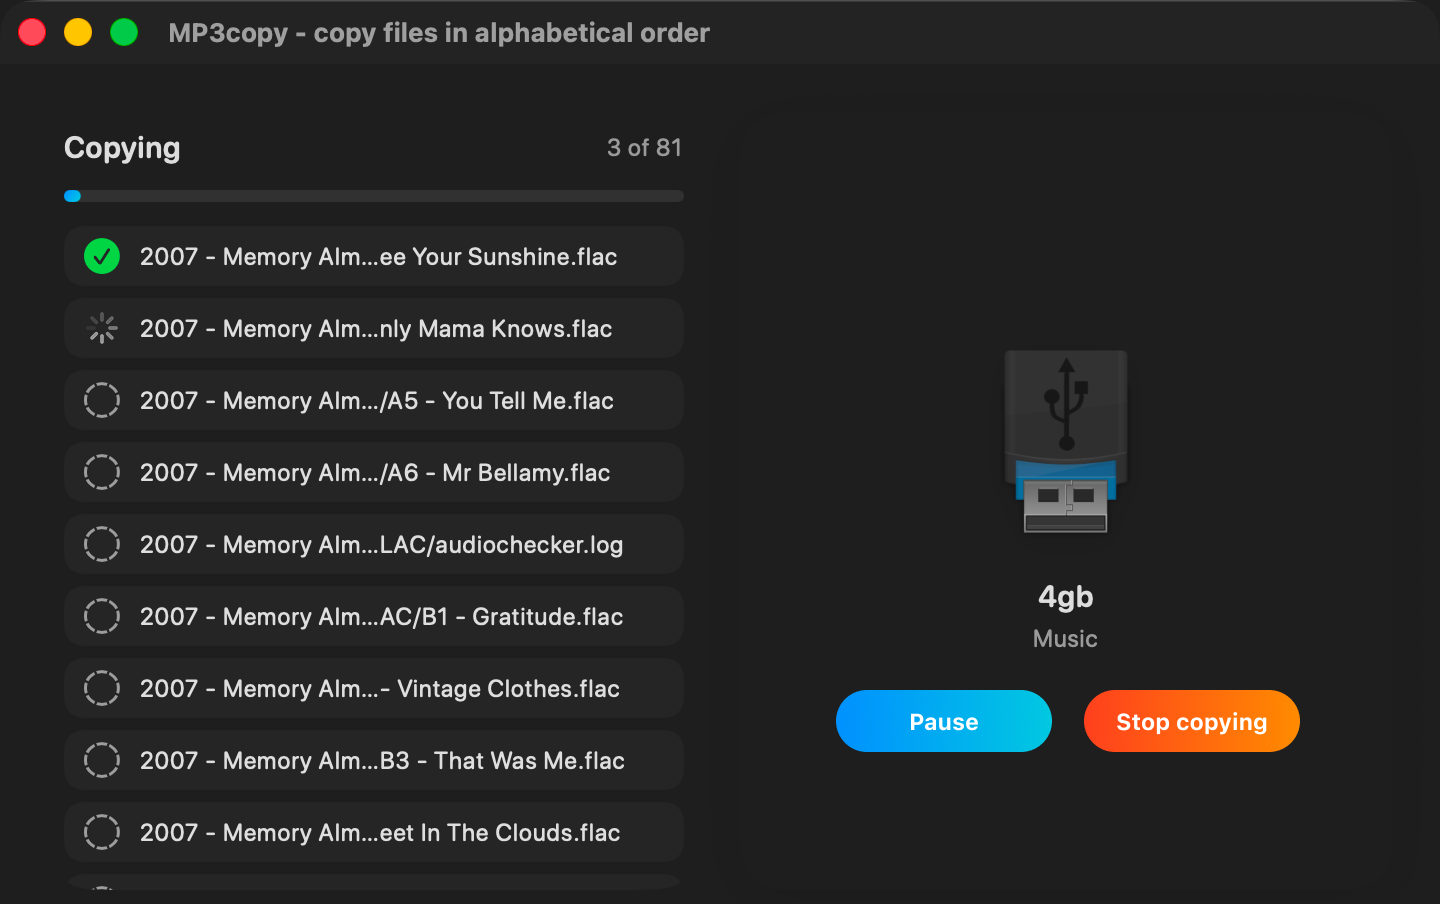
Task: Click the USB flash drive icon
Action: [1066, 441]
